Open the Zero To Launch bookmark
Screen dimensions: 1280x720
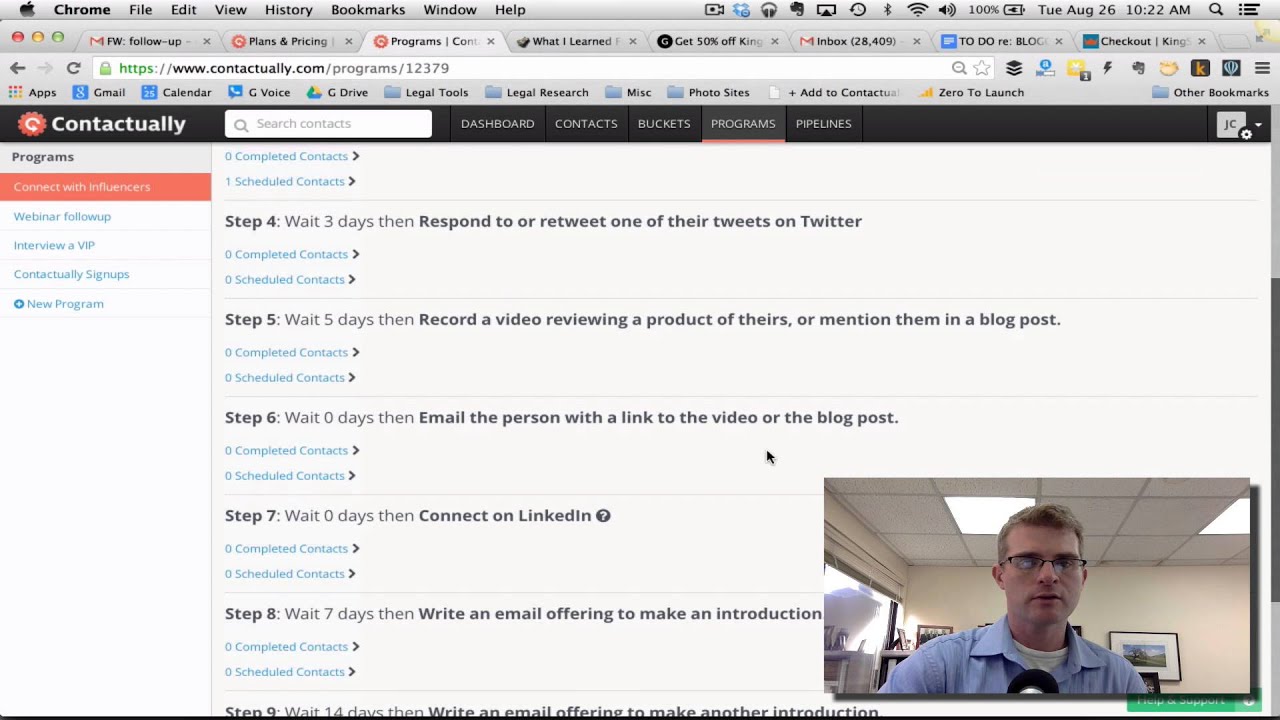tap(971, 92)
